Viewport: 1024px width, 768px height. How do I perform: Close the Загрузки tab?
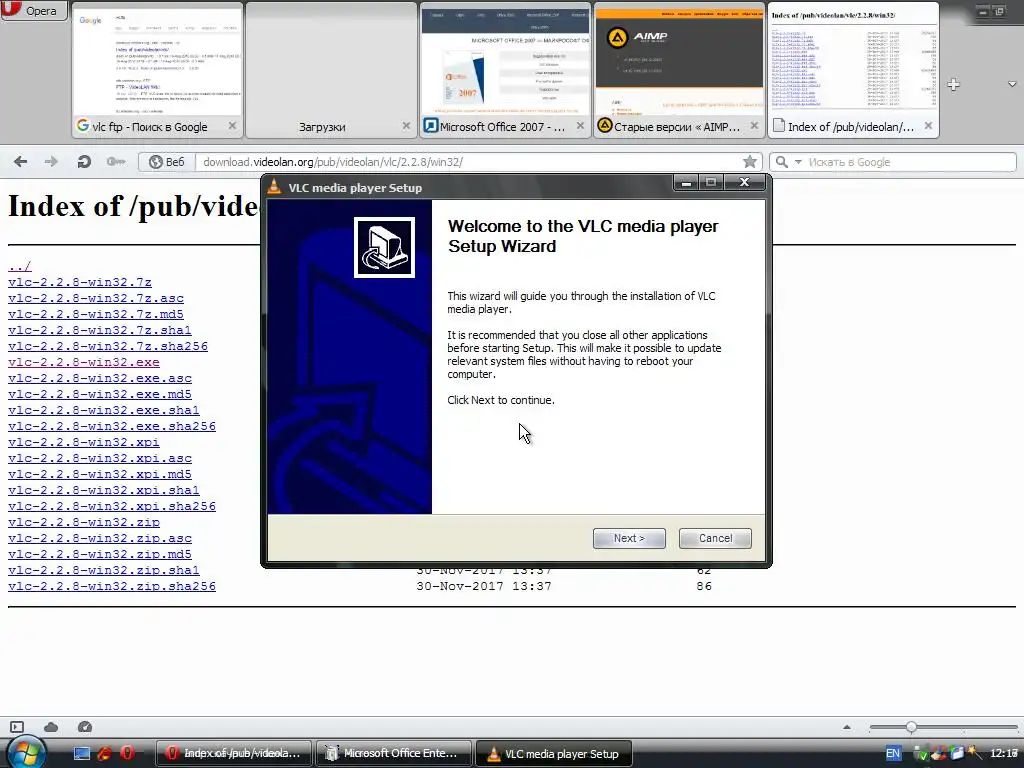click(x=406, y=126)
